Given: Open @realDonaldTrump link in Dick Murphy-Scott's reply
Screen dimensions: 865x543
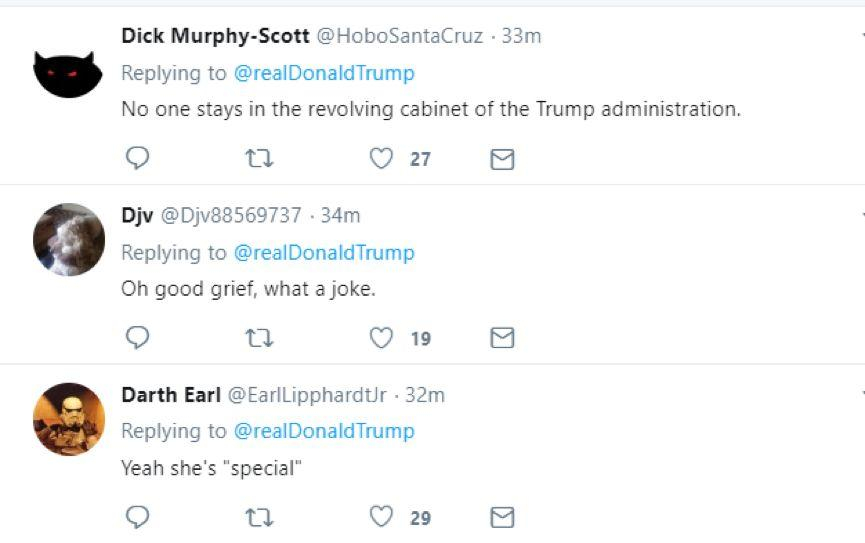Looking at the screenshot, I should (324, 73).
